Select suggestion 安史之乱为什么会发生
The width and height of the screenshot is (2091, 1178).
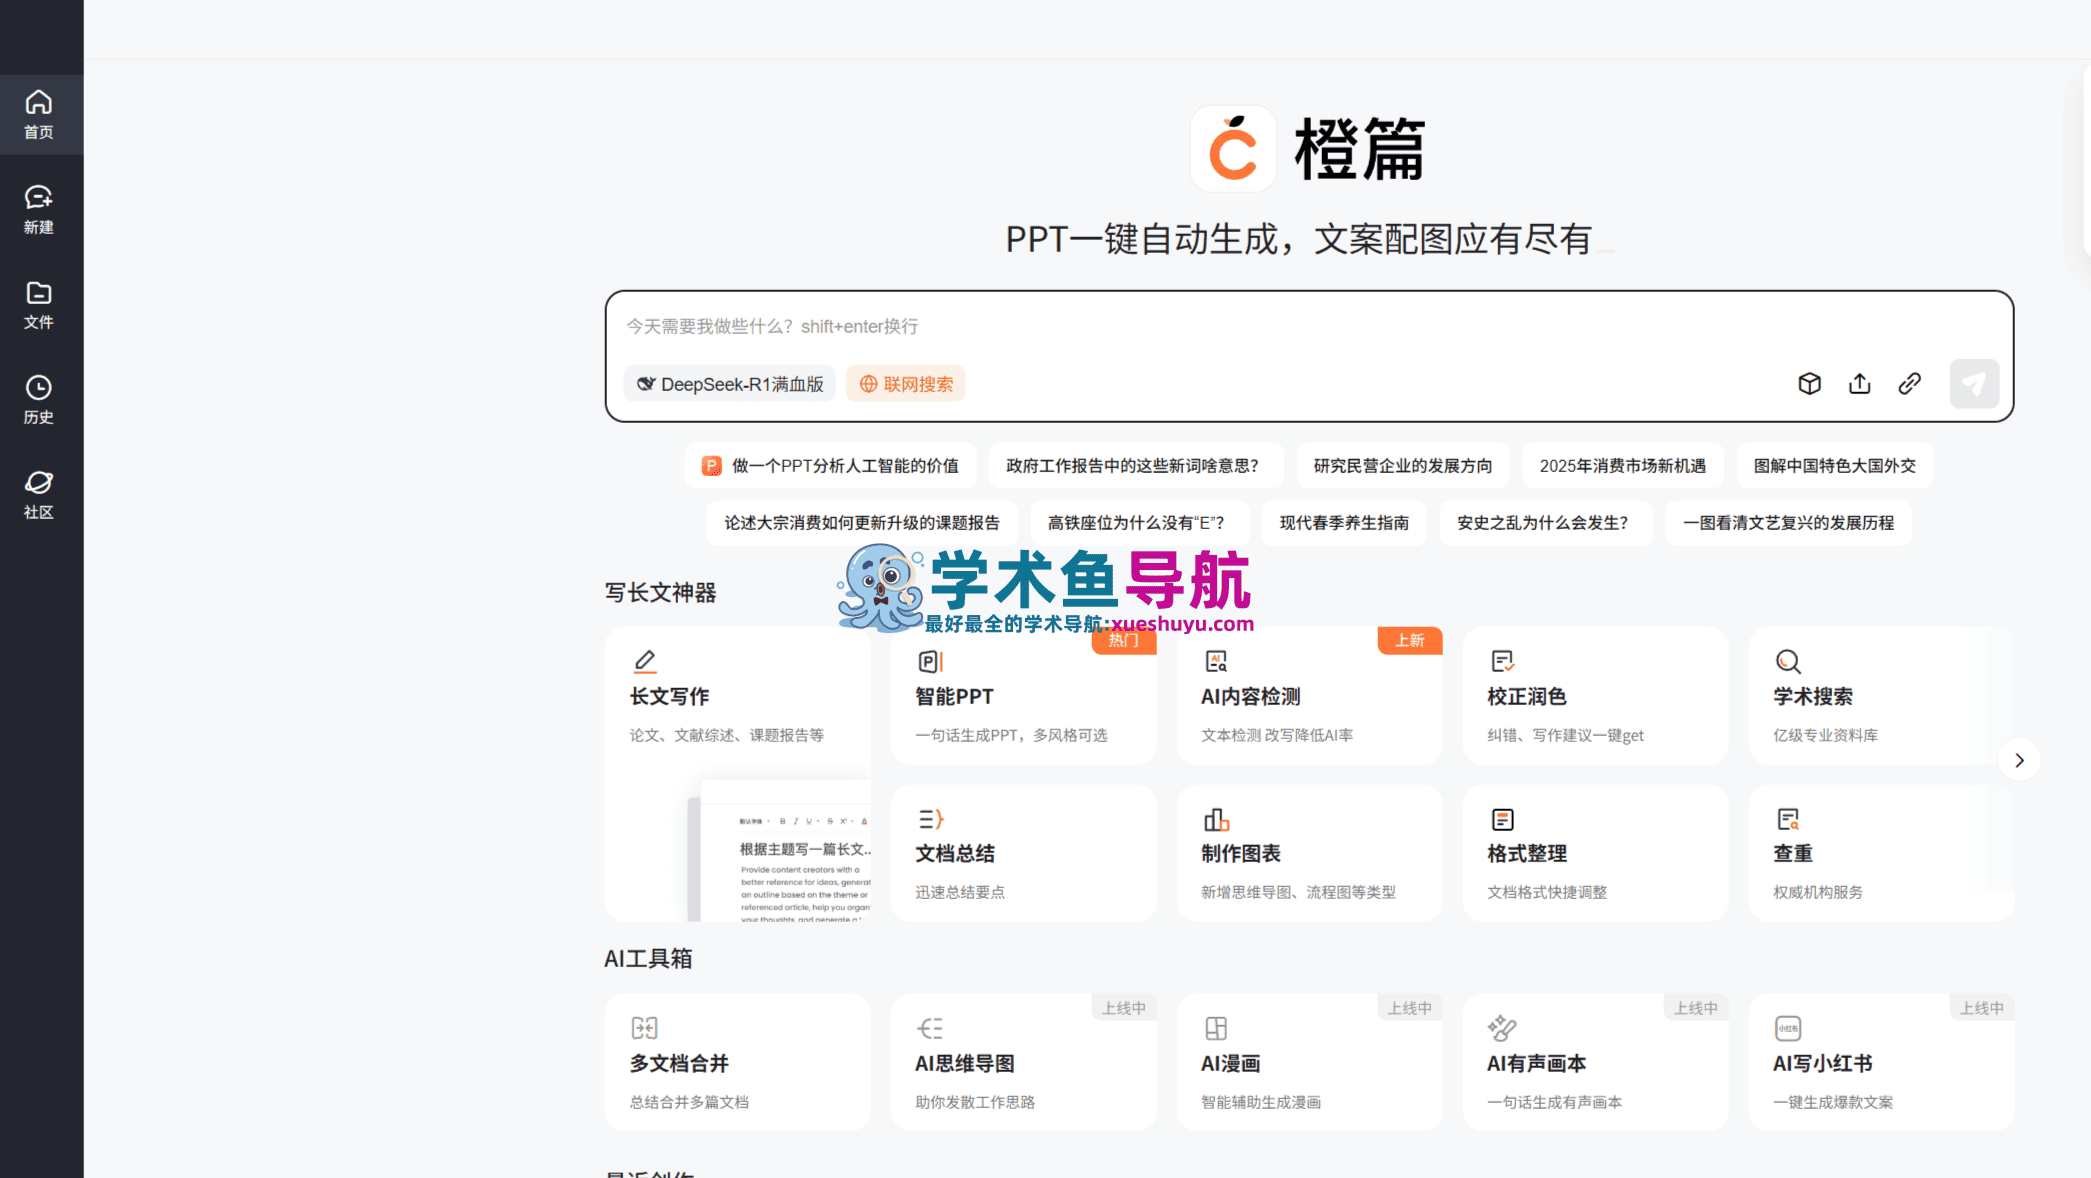pos(1546,523)
